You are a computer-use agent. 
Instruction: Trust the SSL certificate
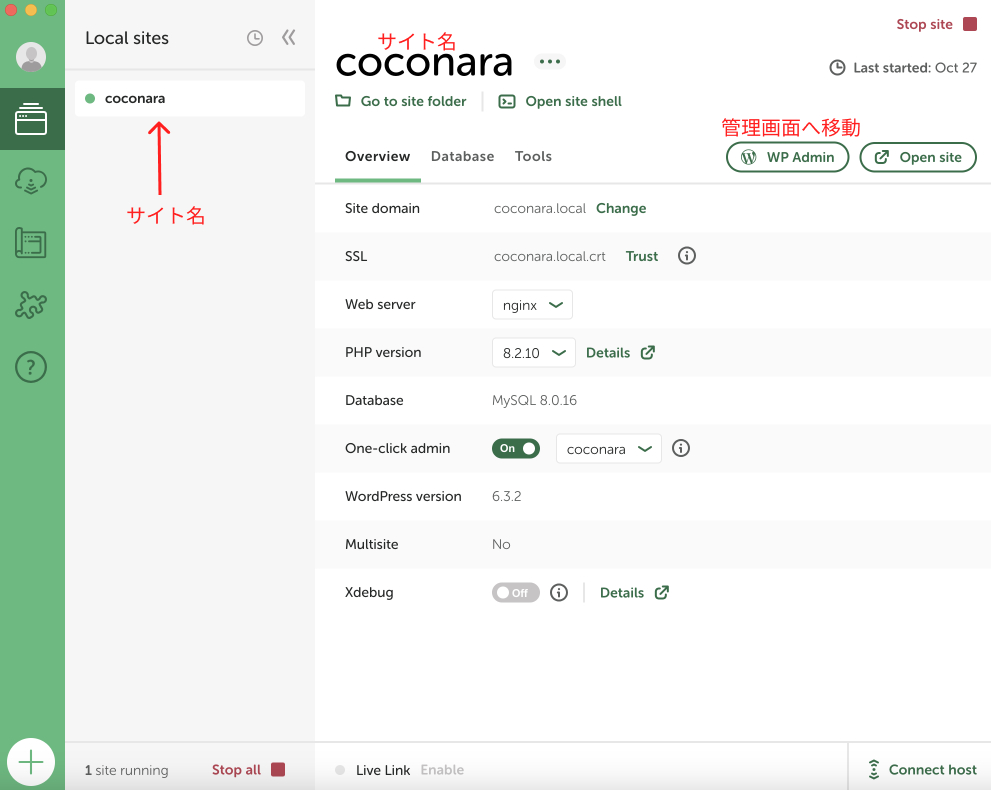coord(641,256)
